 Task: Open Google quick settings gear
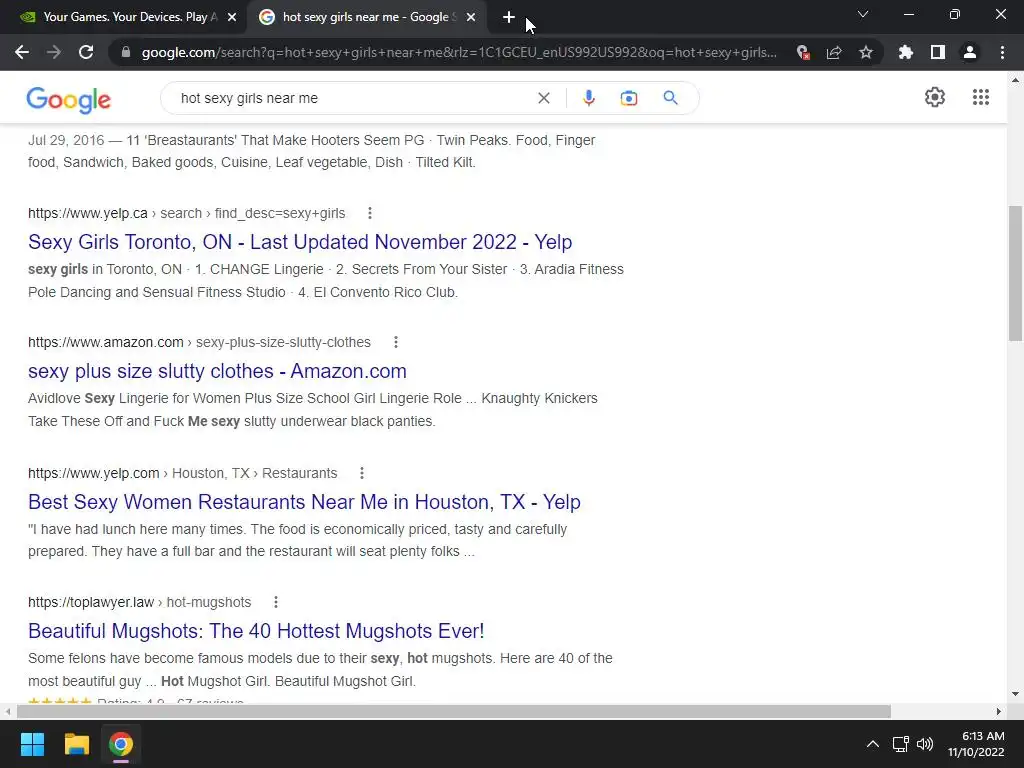pyautogui.click(x=935, y=97)
